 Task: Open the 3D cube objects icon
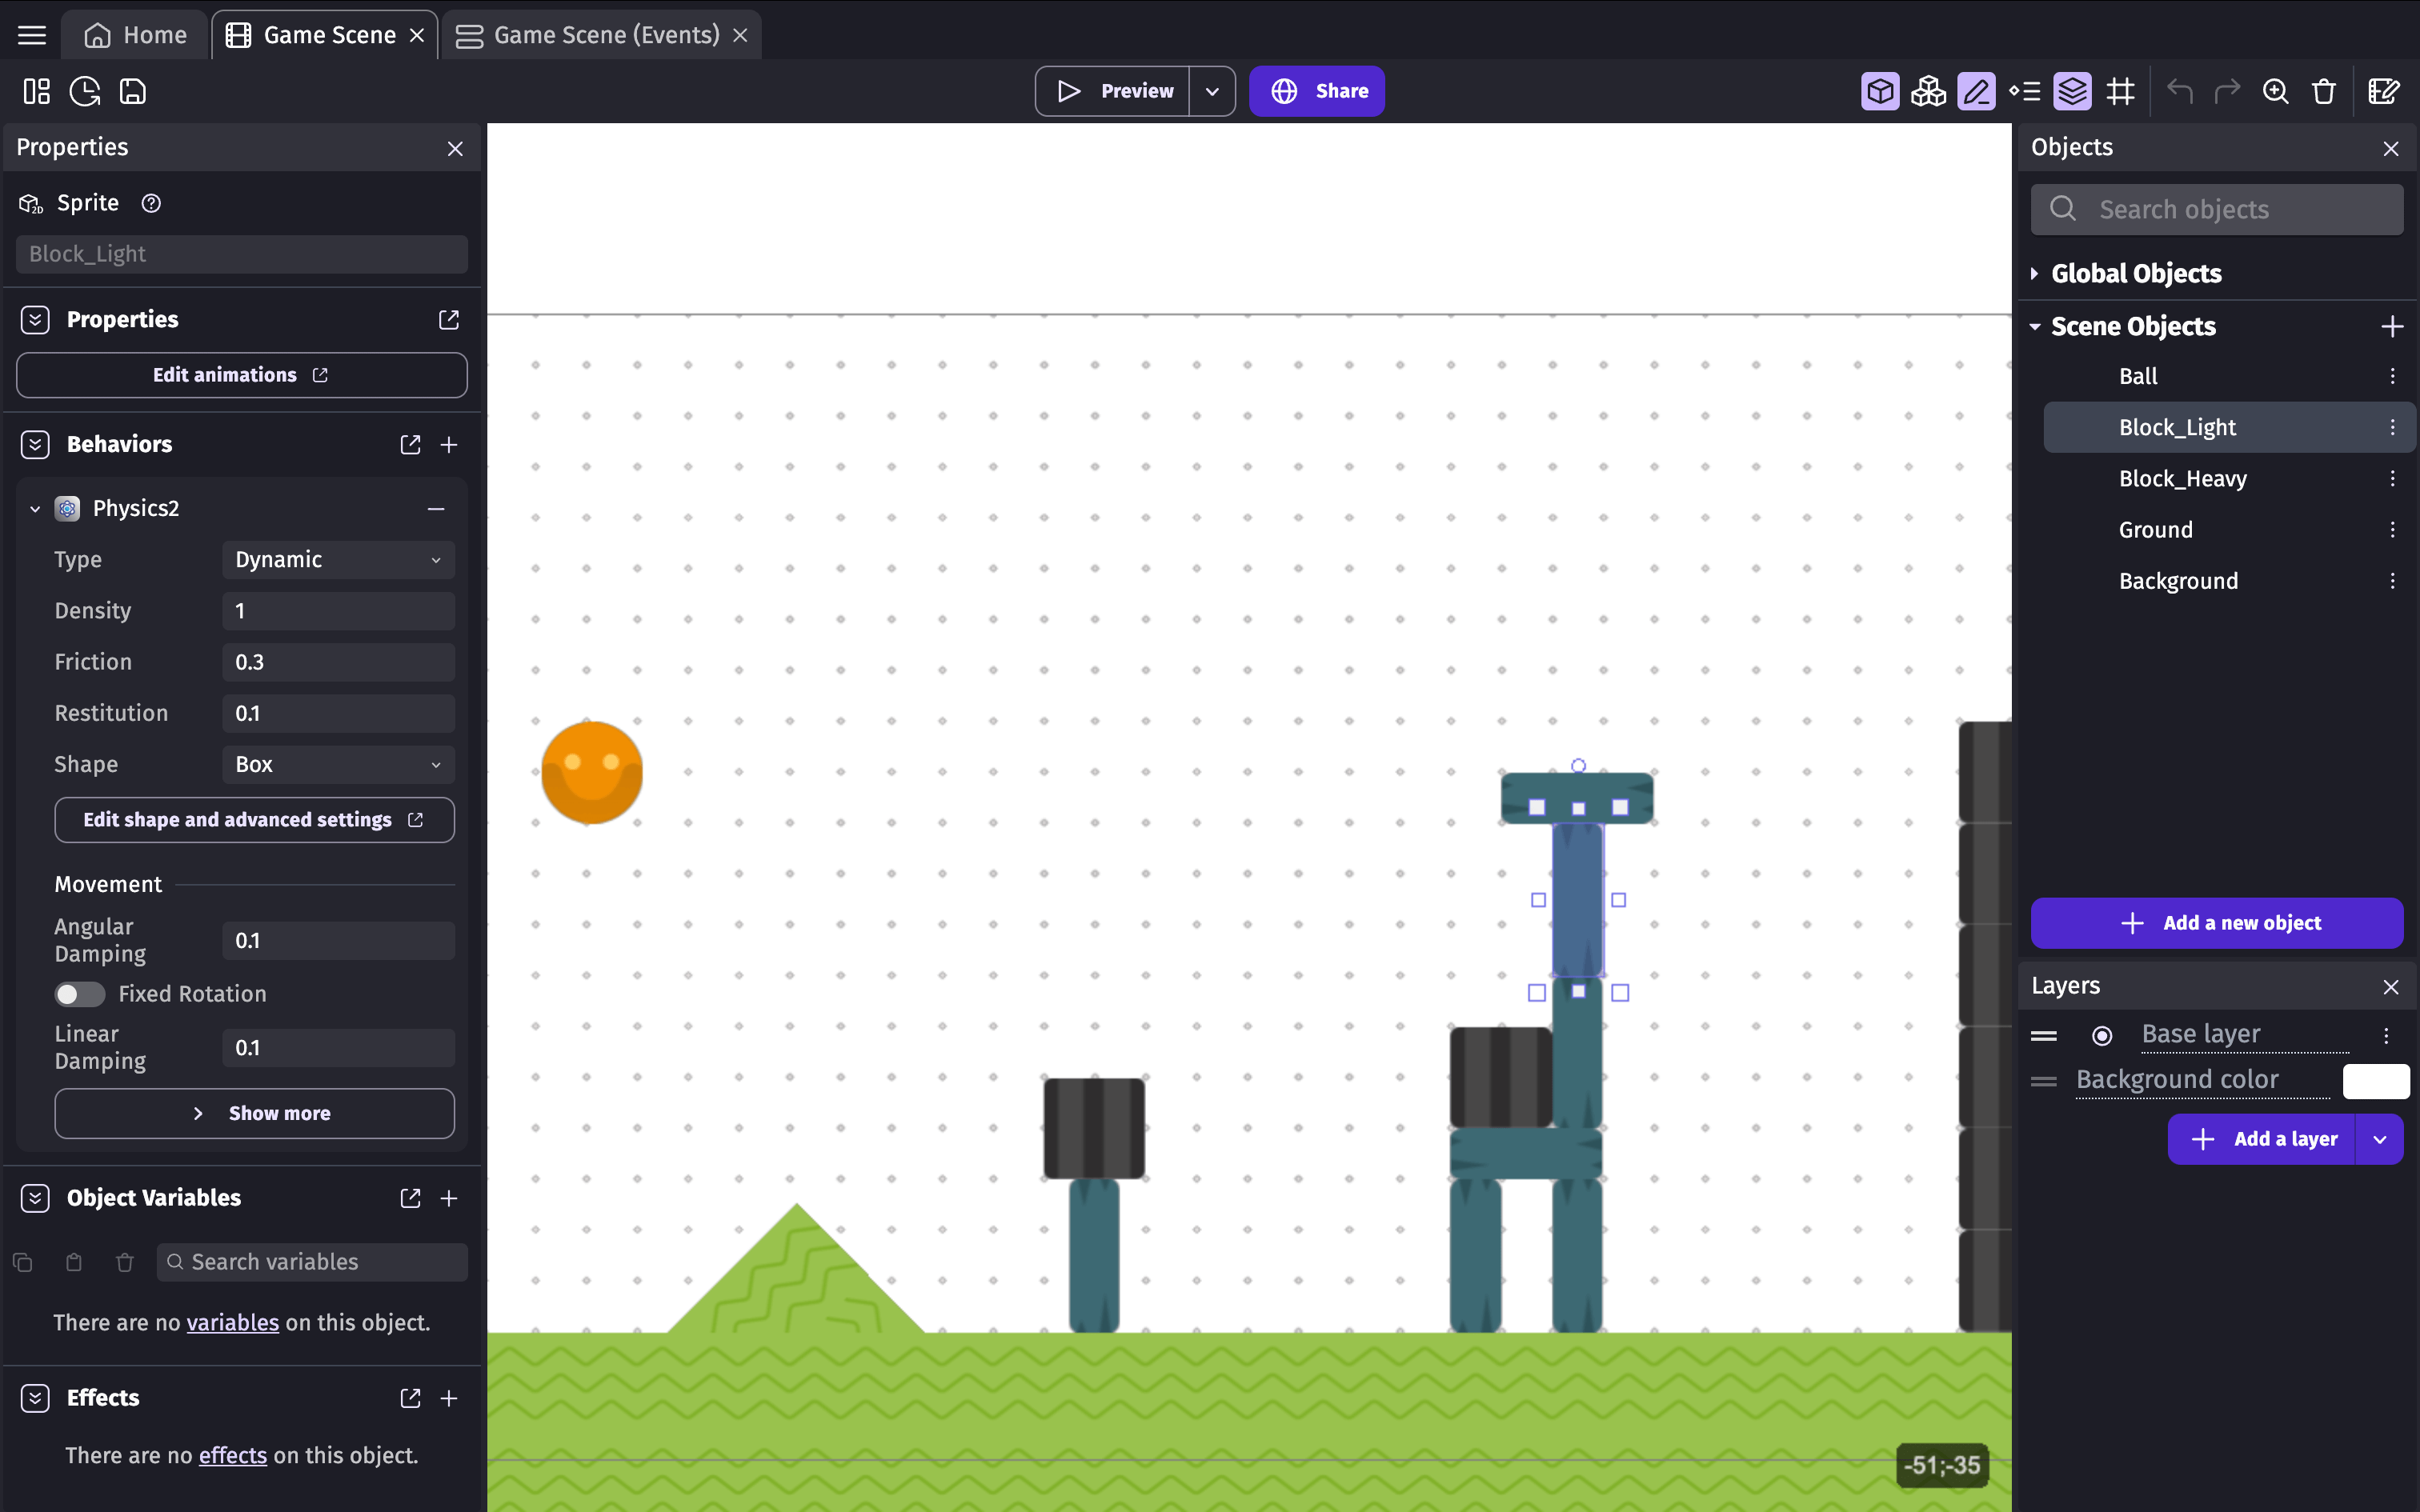pyautogui.click(x=1880, y=91)
